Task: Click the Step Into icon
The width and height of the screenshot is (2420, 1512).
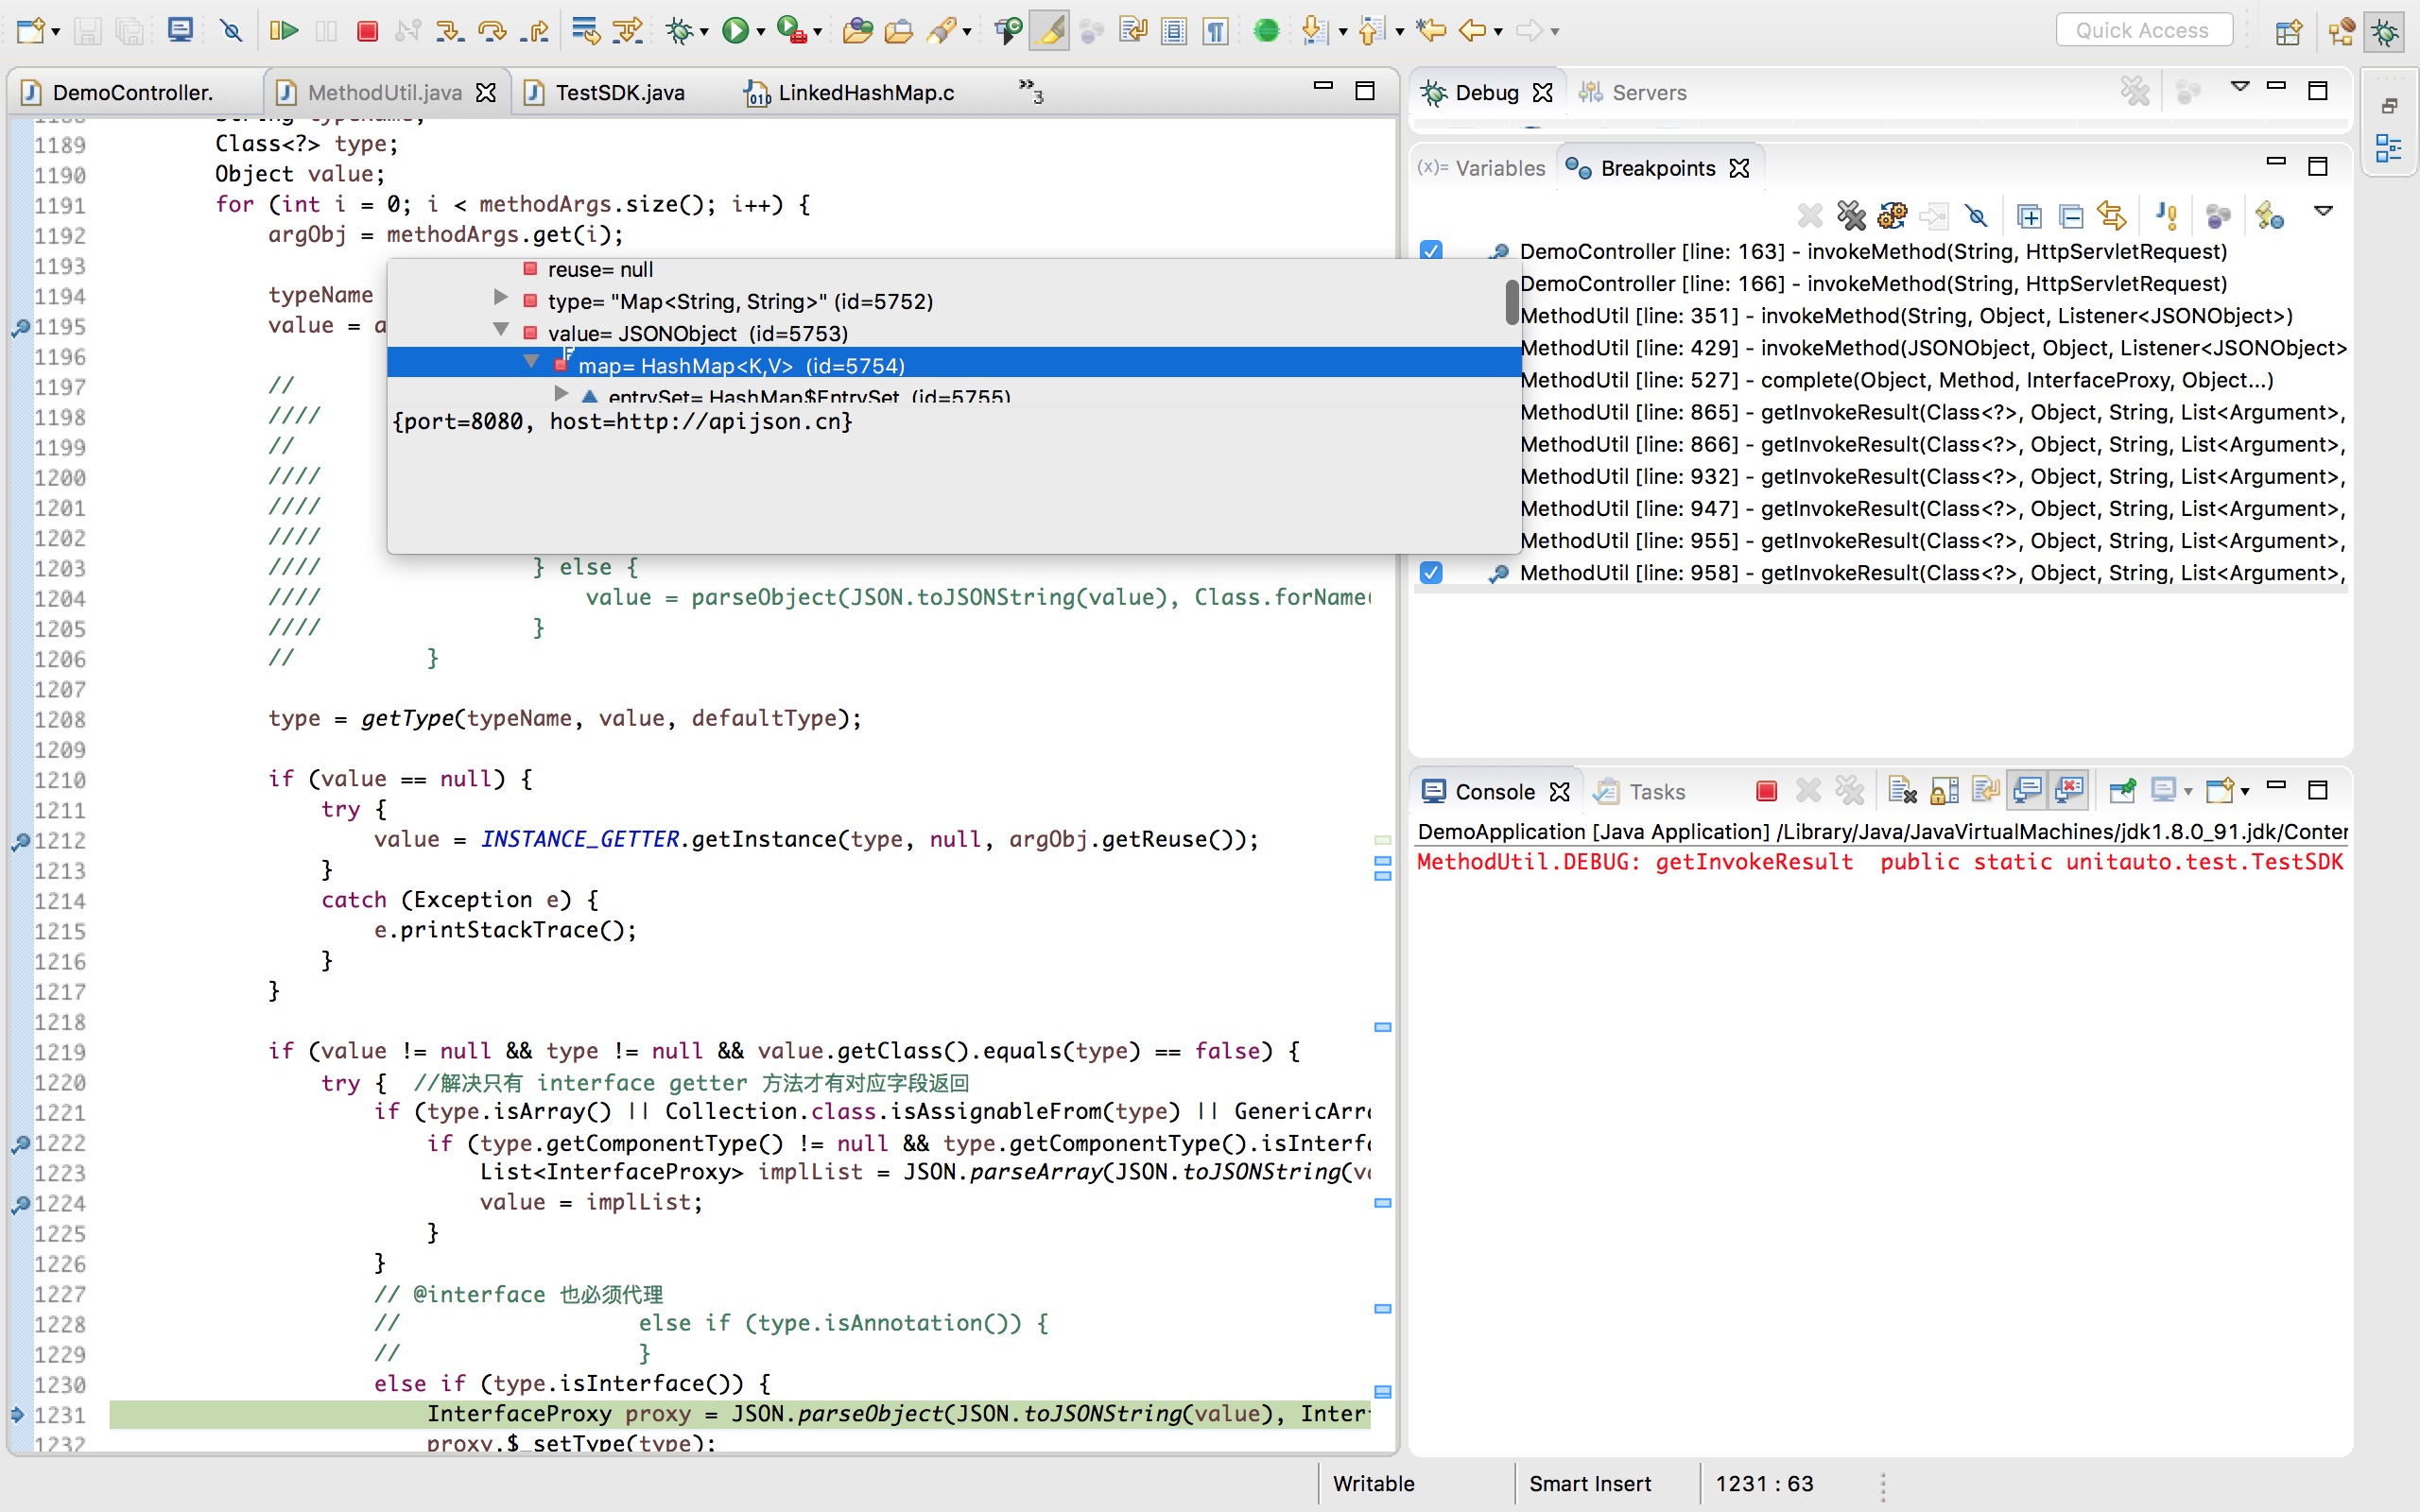Action: (x=449, y=31)
